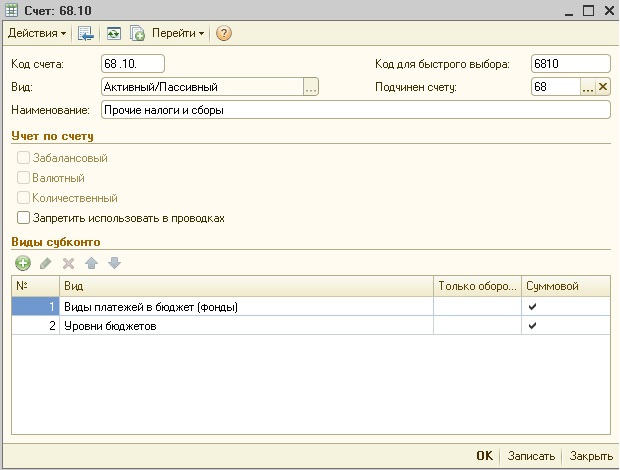Click the reread/refresh toolbar icon
Image resolution: width=620 pixels, height=470 pixels.
click(114, 34)
